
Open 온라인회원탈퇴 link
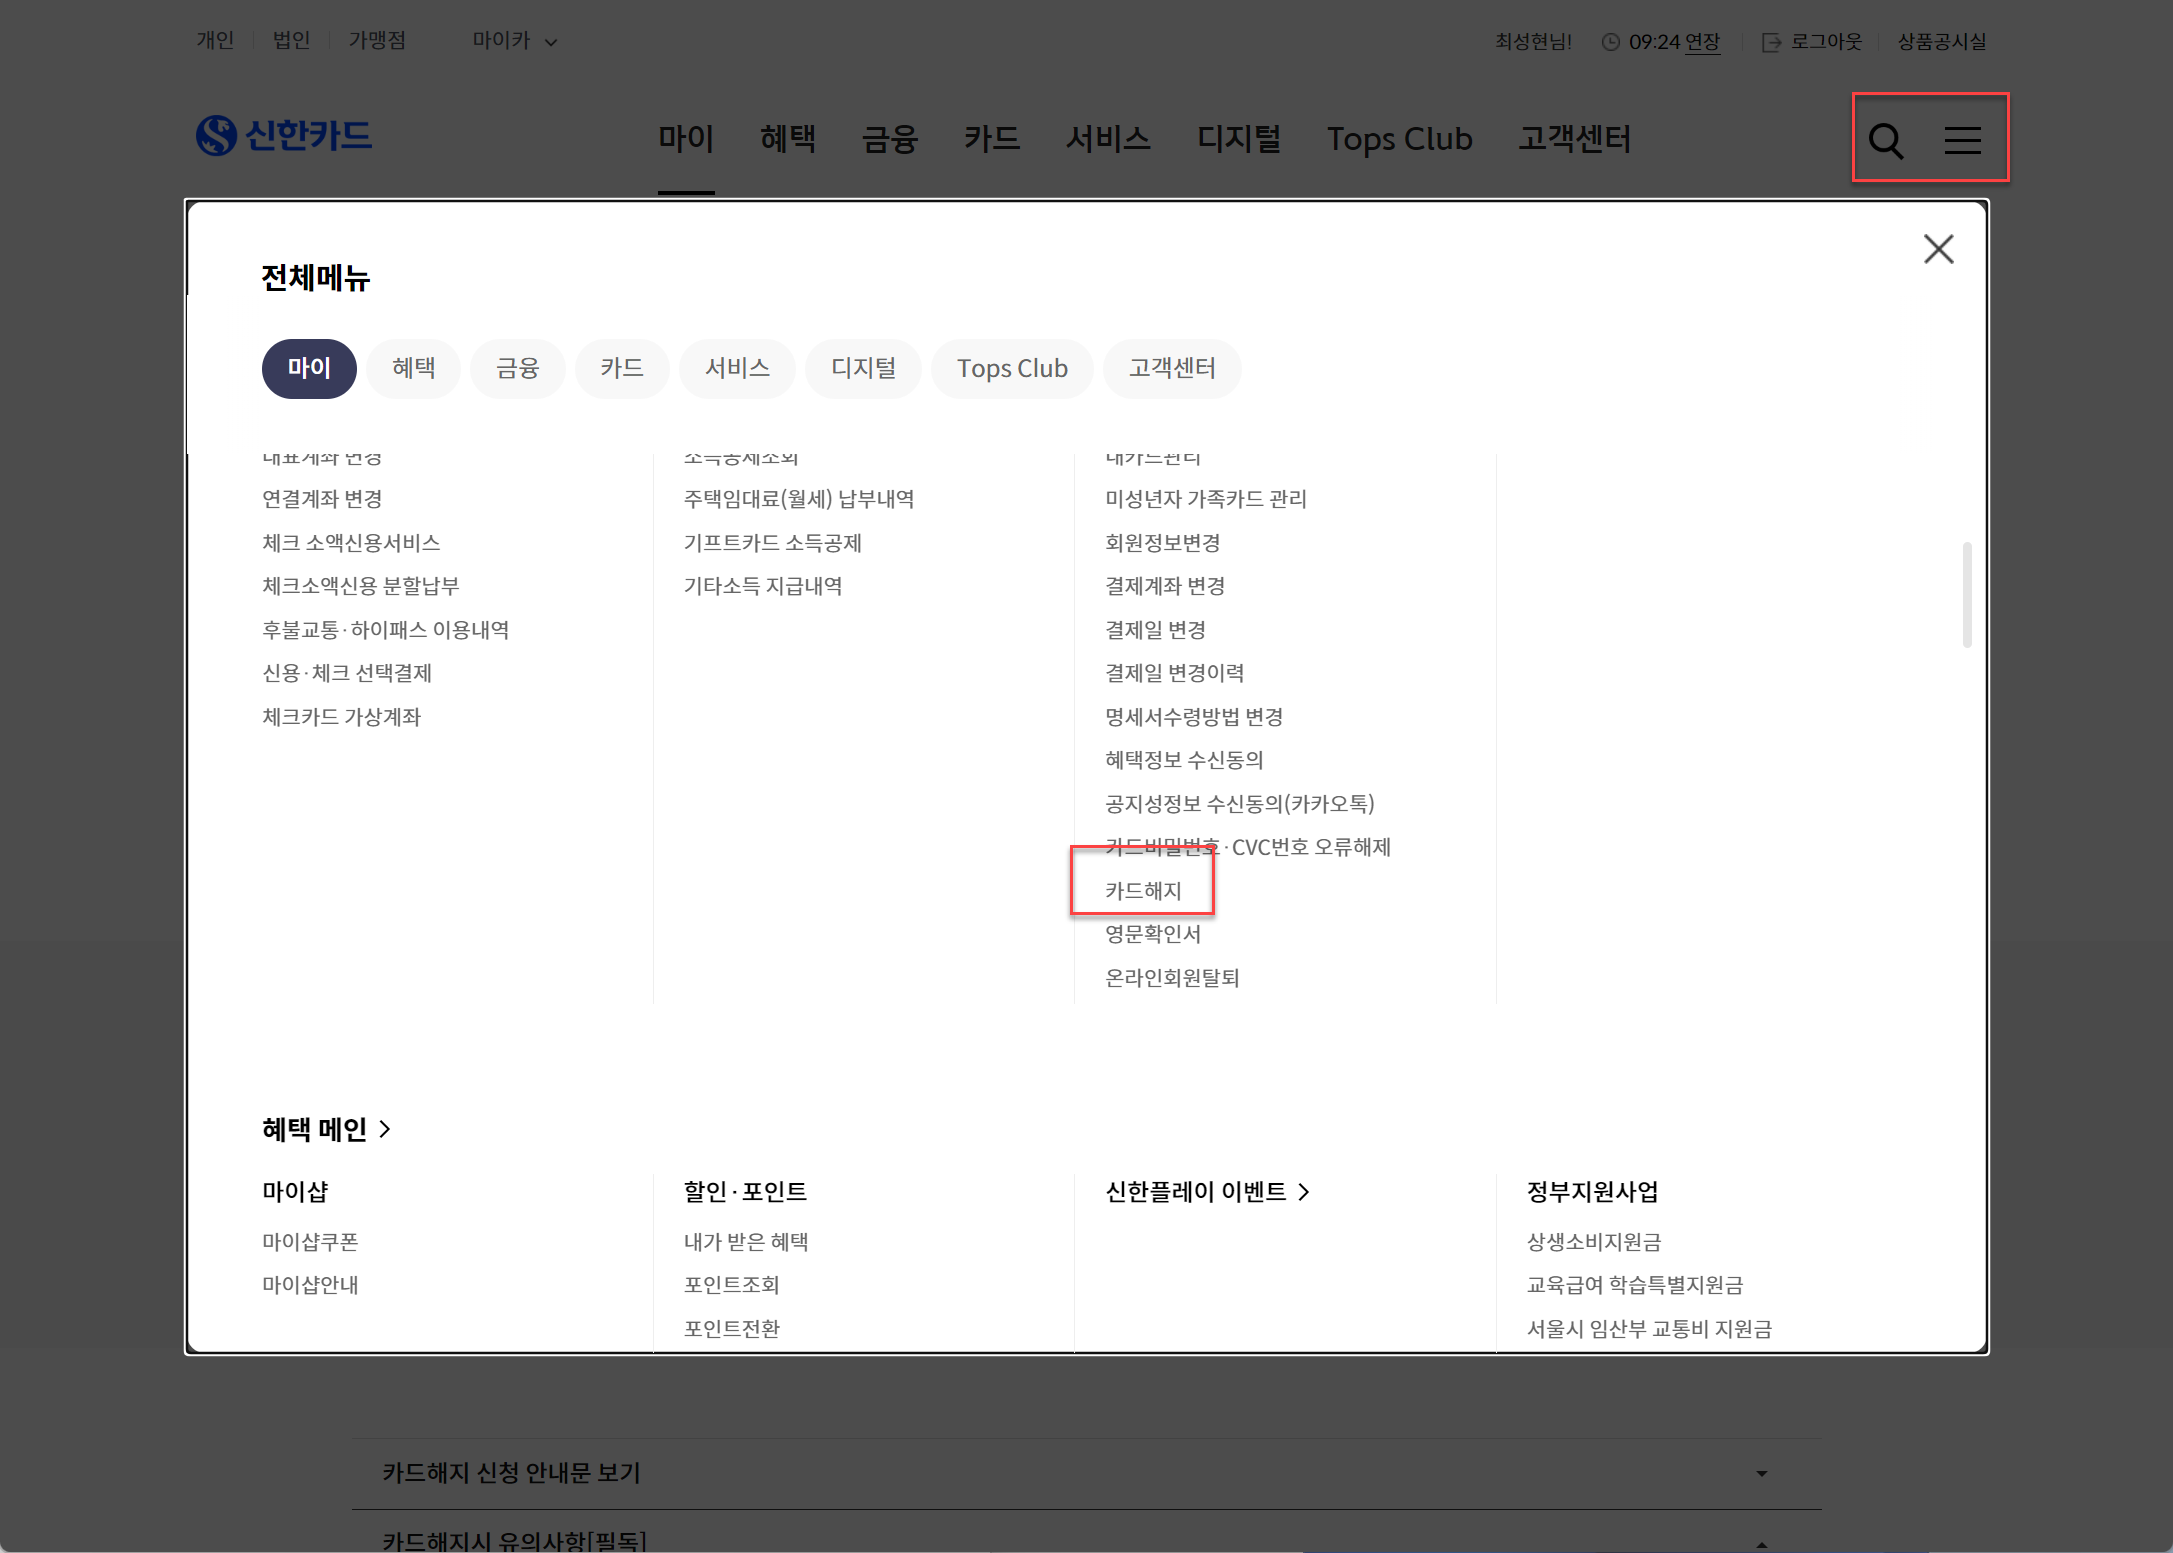click(x=1172, y=977)
